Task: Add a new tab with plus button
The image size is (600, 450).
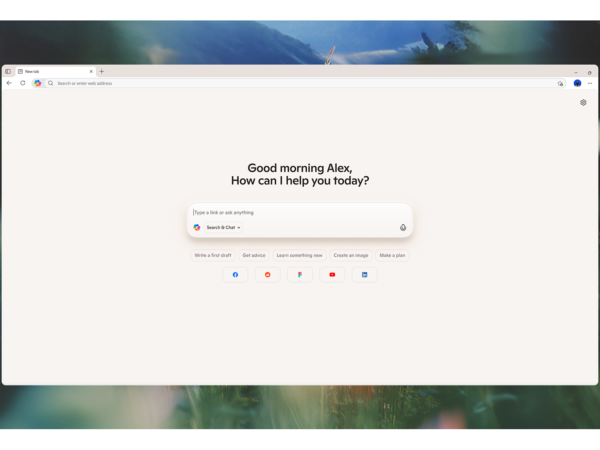Action: 101,71
